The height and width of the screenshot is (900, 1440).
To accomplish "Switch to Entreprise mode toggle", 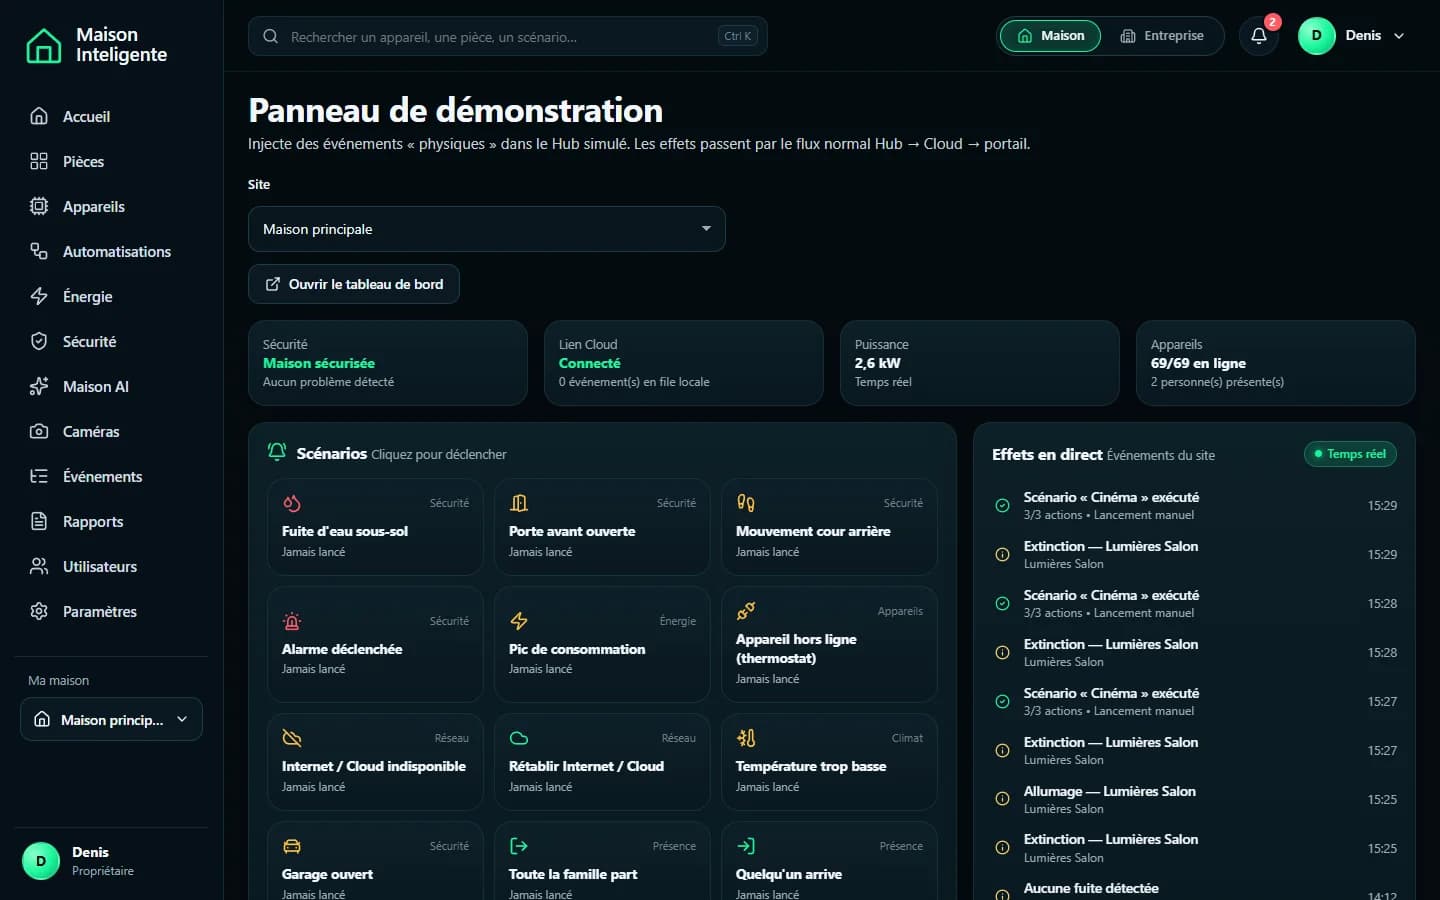I will [x=1161, y=36].
